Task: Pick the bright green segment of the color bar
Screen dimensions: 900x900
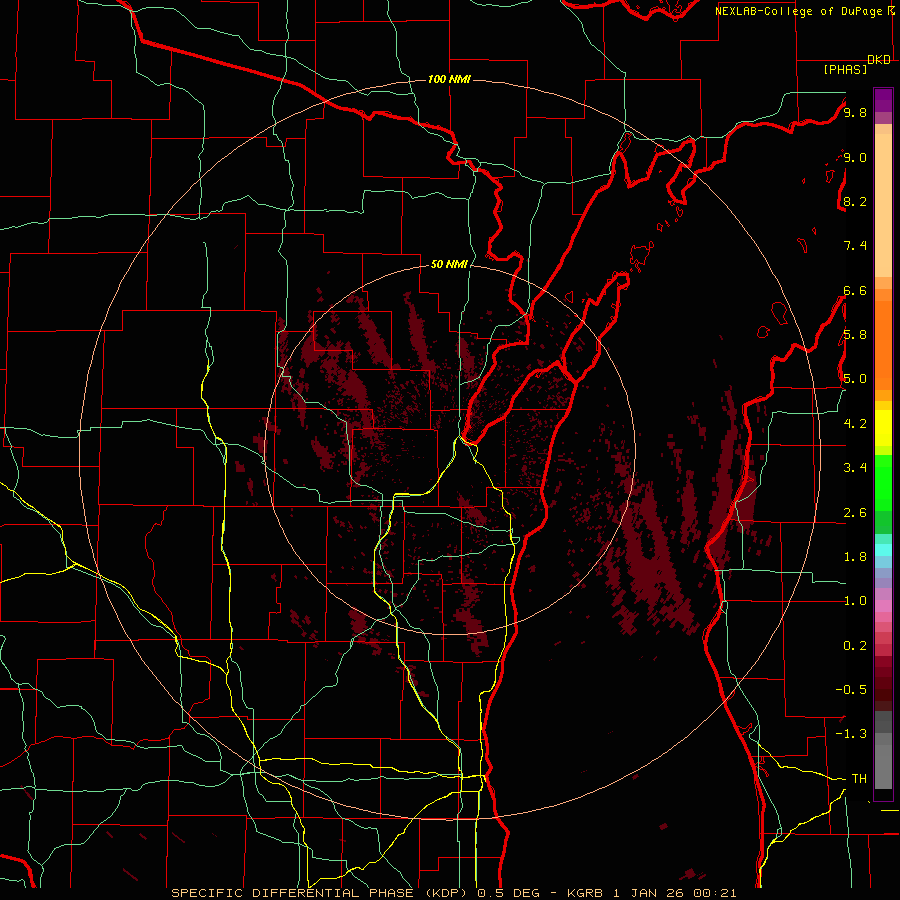Action: pos(883,483)
